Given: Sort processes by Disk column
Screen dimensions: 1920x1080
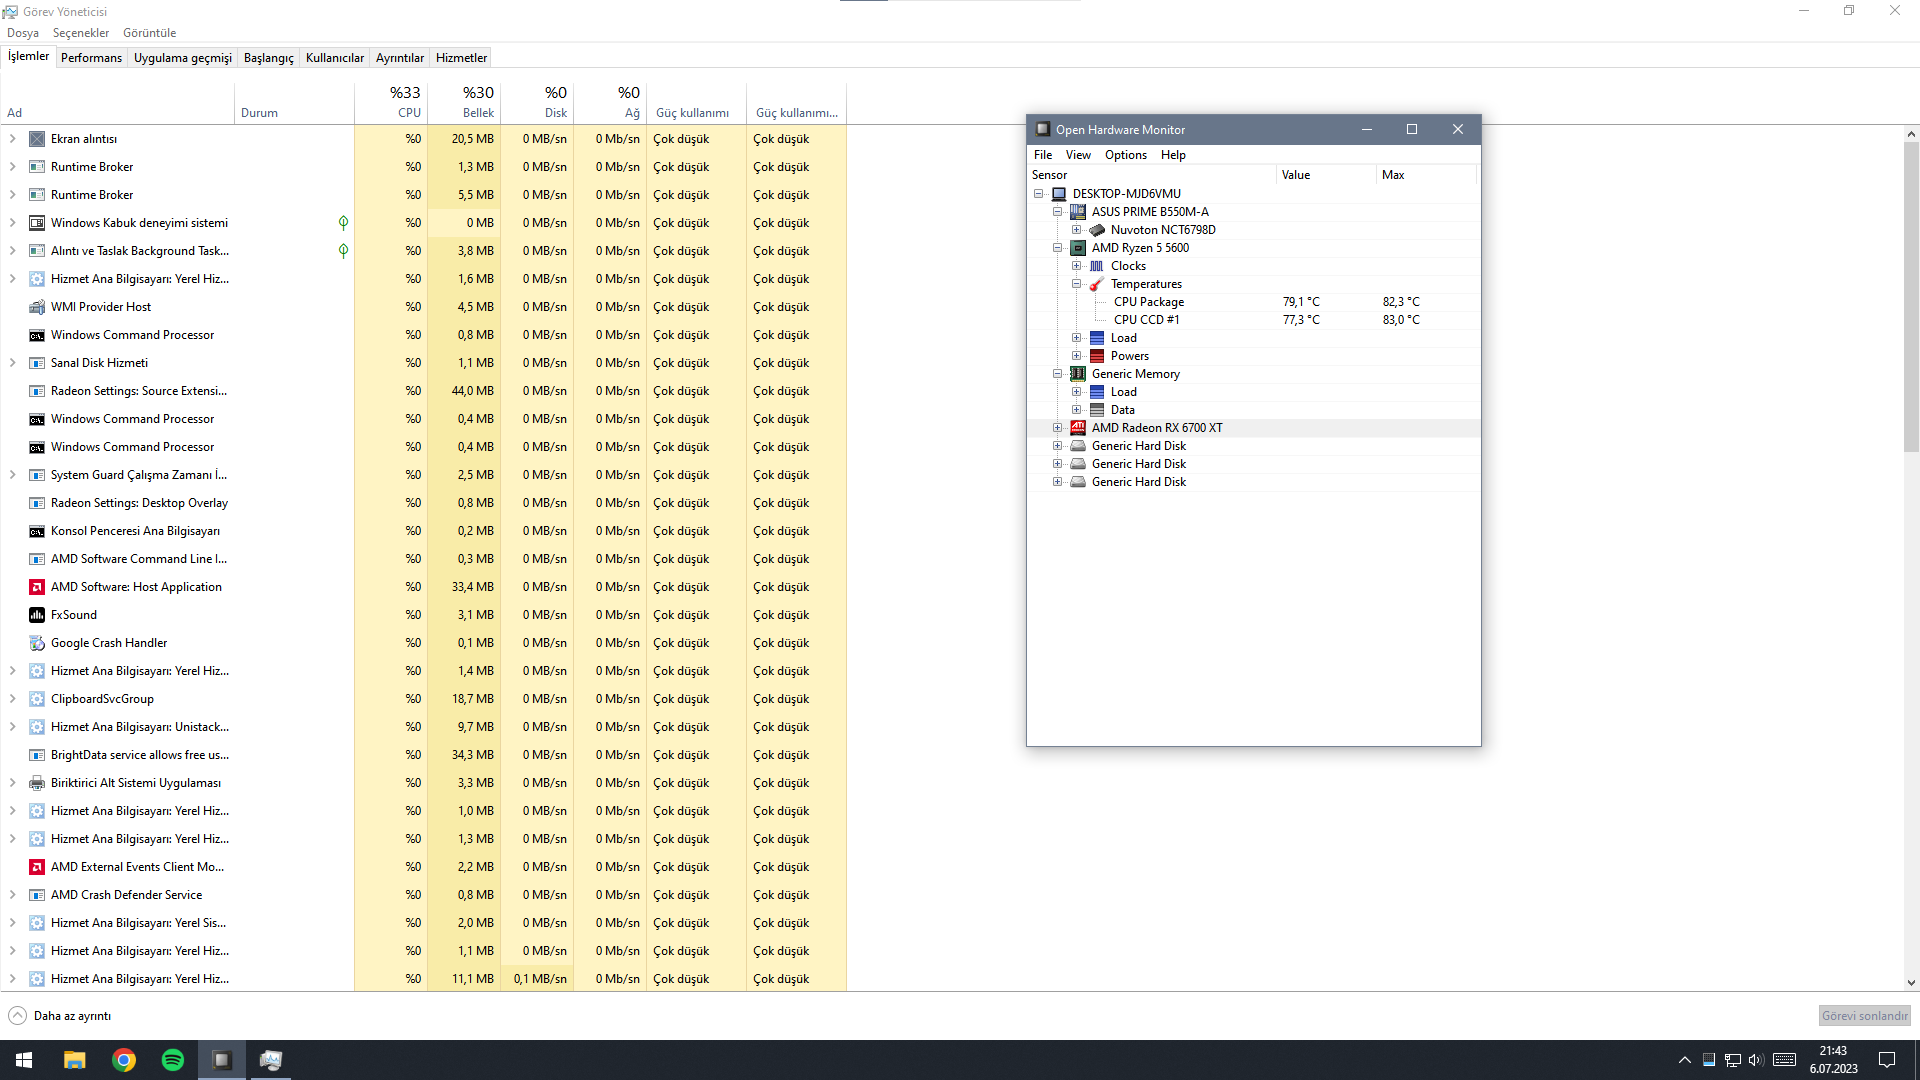Looking at the screenshot, I should point(537,102).
